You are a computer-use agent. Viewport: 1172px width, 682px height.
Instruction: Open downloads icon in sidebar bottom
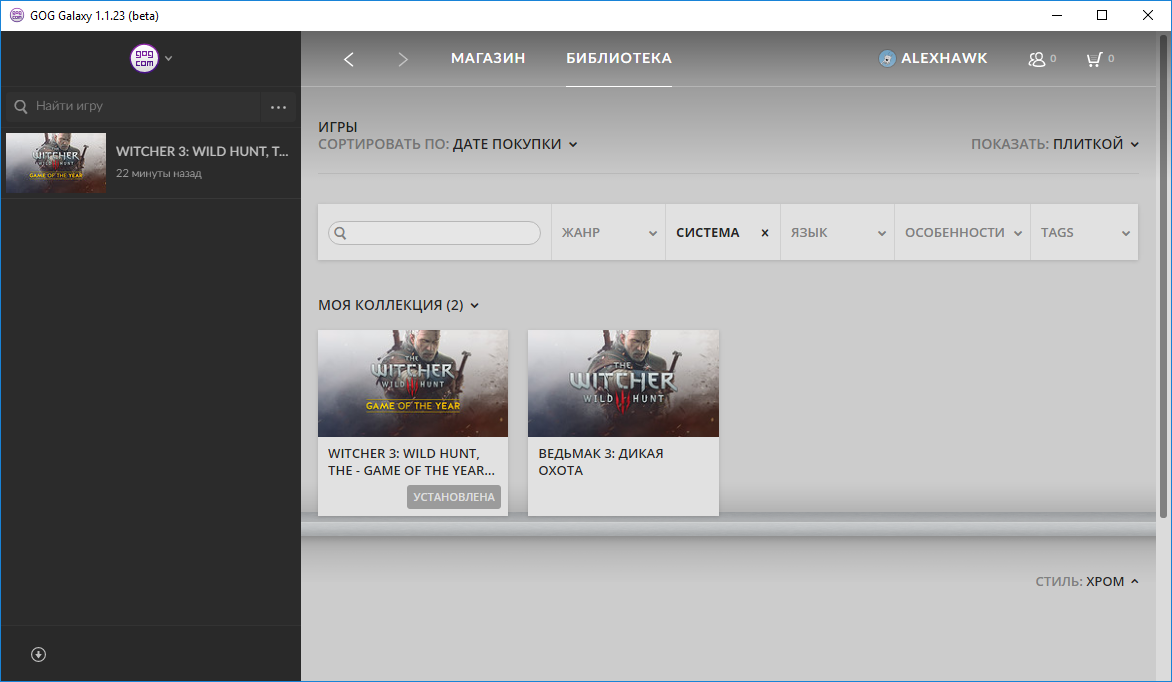click(39, 654)
